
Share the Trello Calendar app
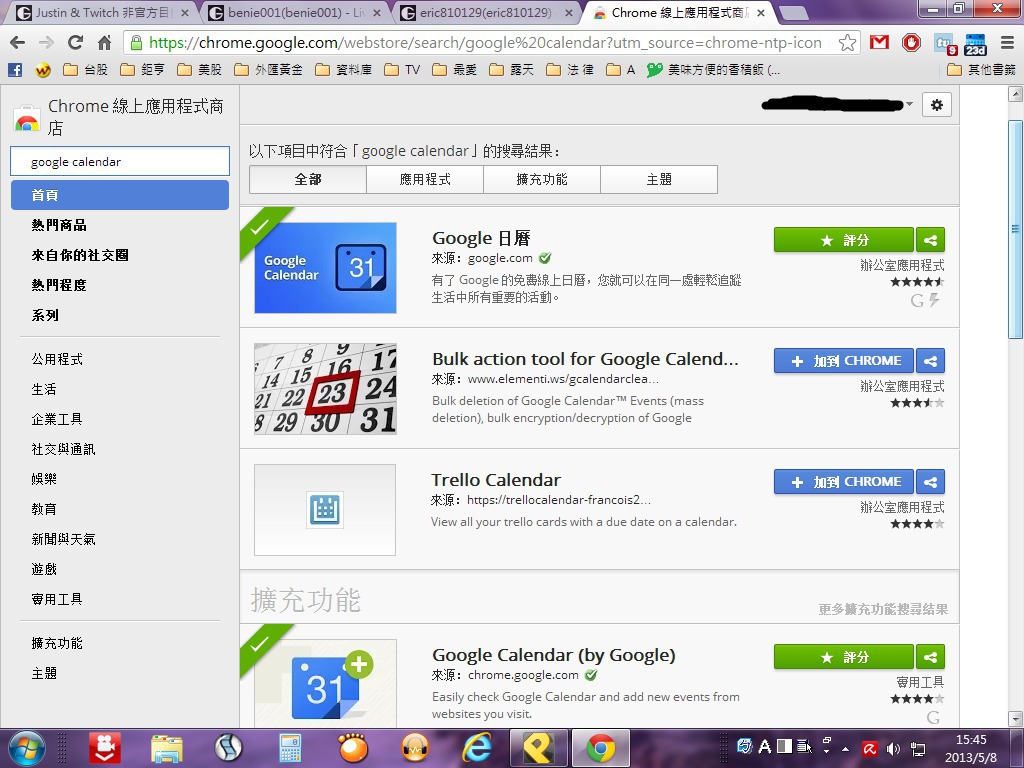pyautogui.click(x=931, y=482)
